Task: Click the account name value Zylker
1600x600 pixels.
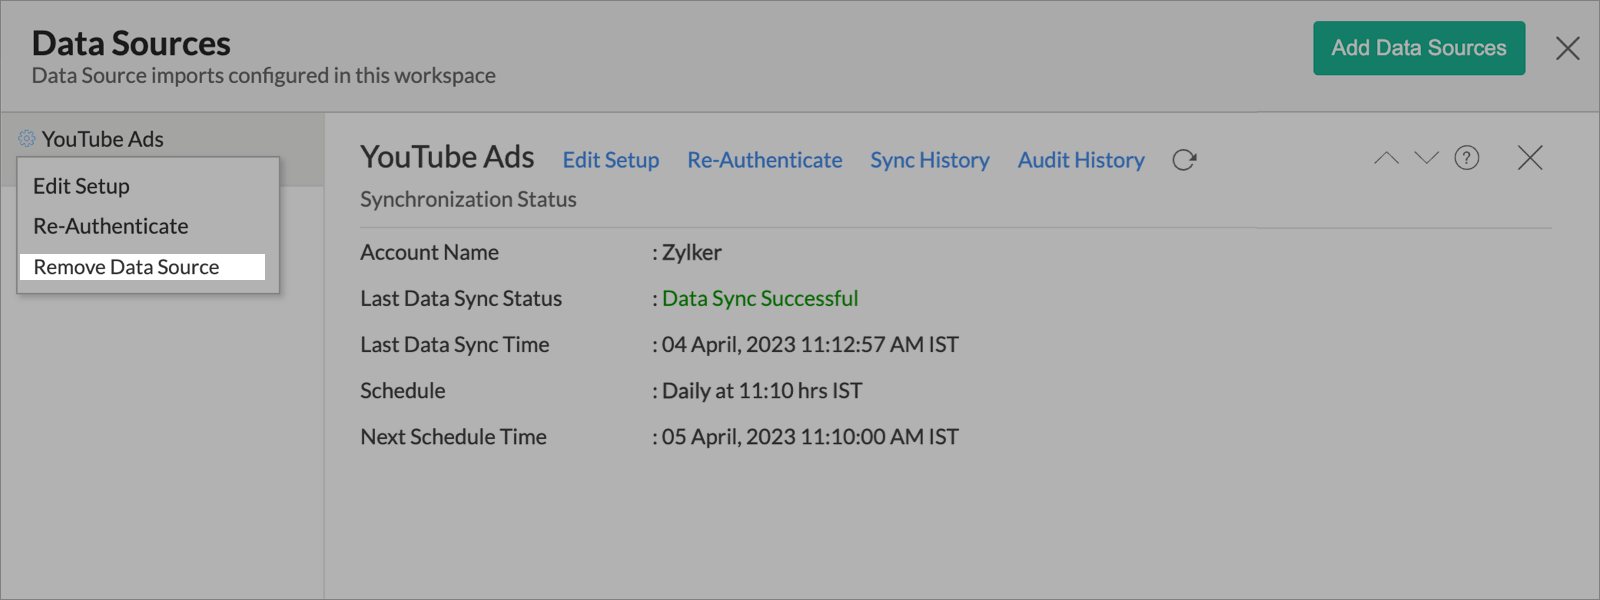Action: click(x=691, y=252)
